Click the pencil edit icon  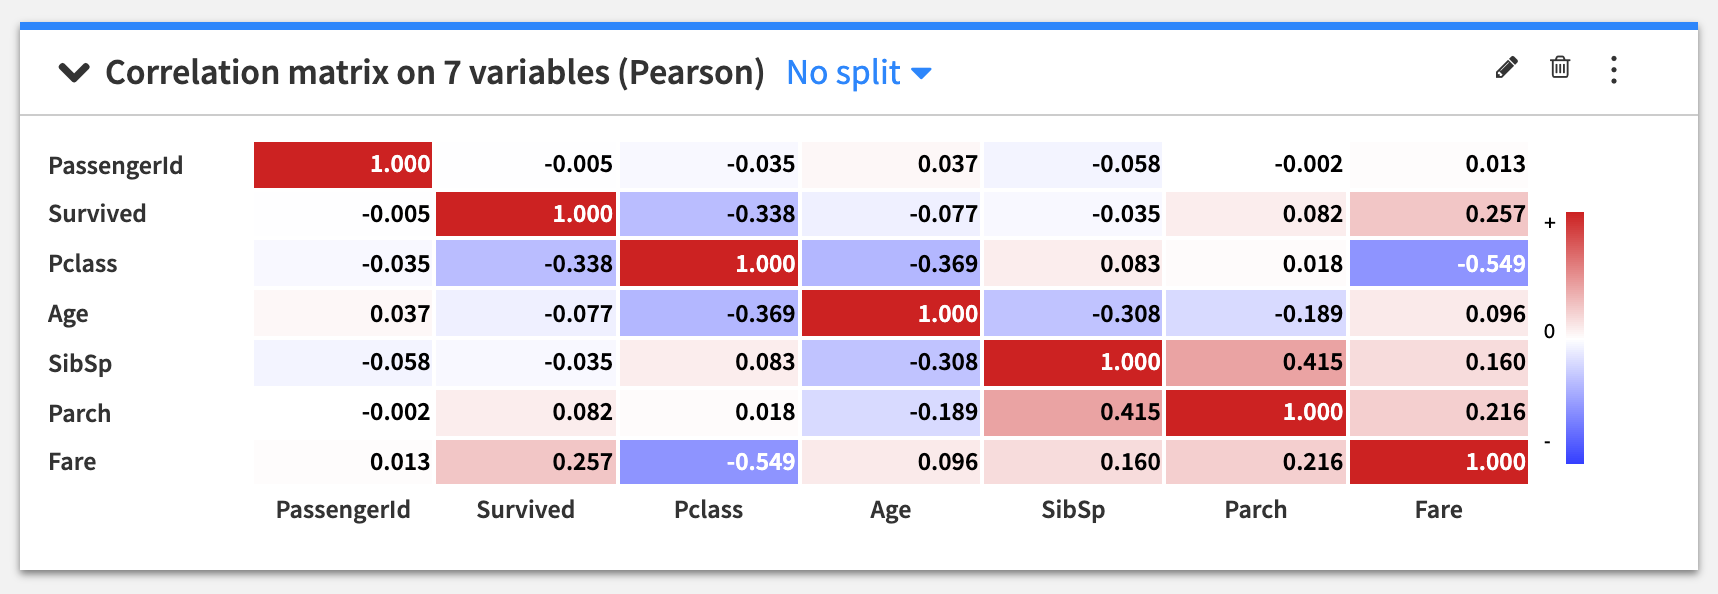(1506, 68)
